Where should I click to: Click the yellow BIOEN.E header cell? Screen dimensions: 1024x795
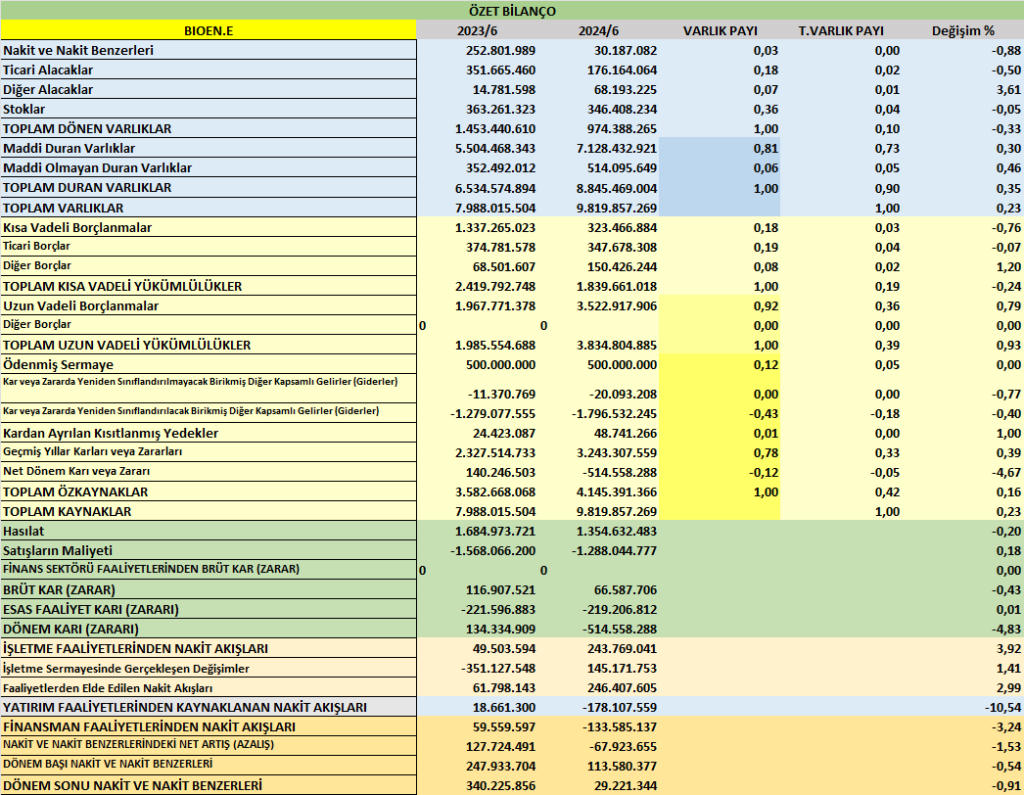click(208, 30)
